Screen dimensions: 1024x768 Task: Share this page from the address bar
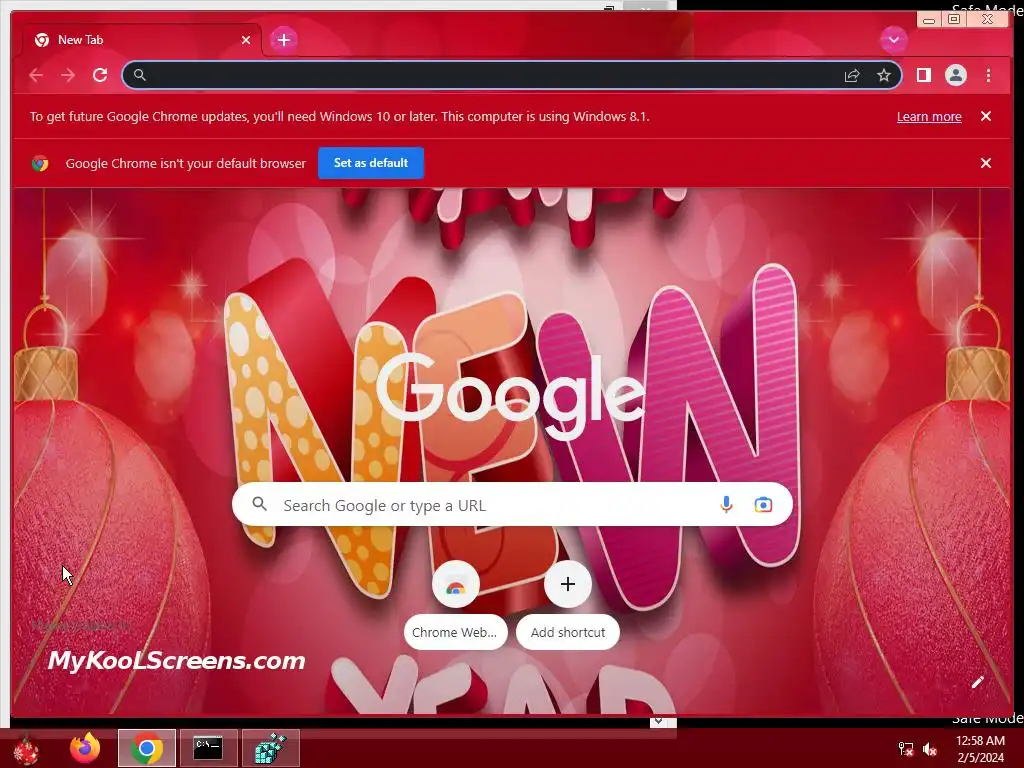(x=852, y=76)
